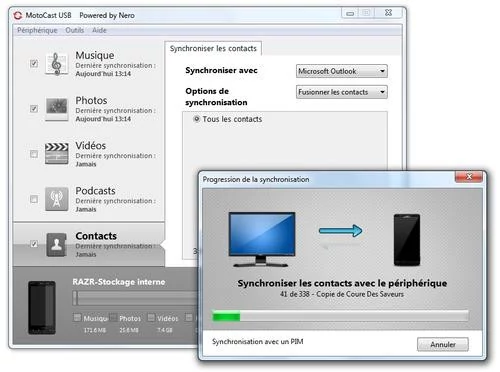Click the Podcasts antenna icon
The image size is (500, 372).
57,199
